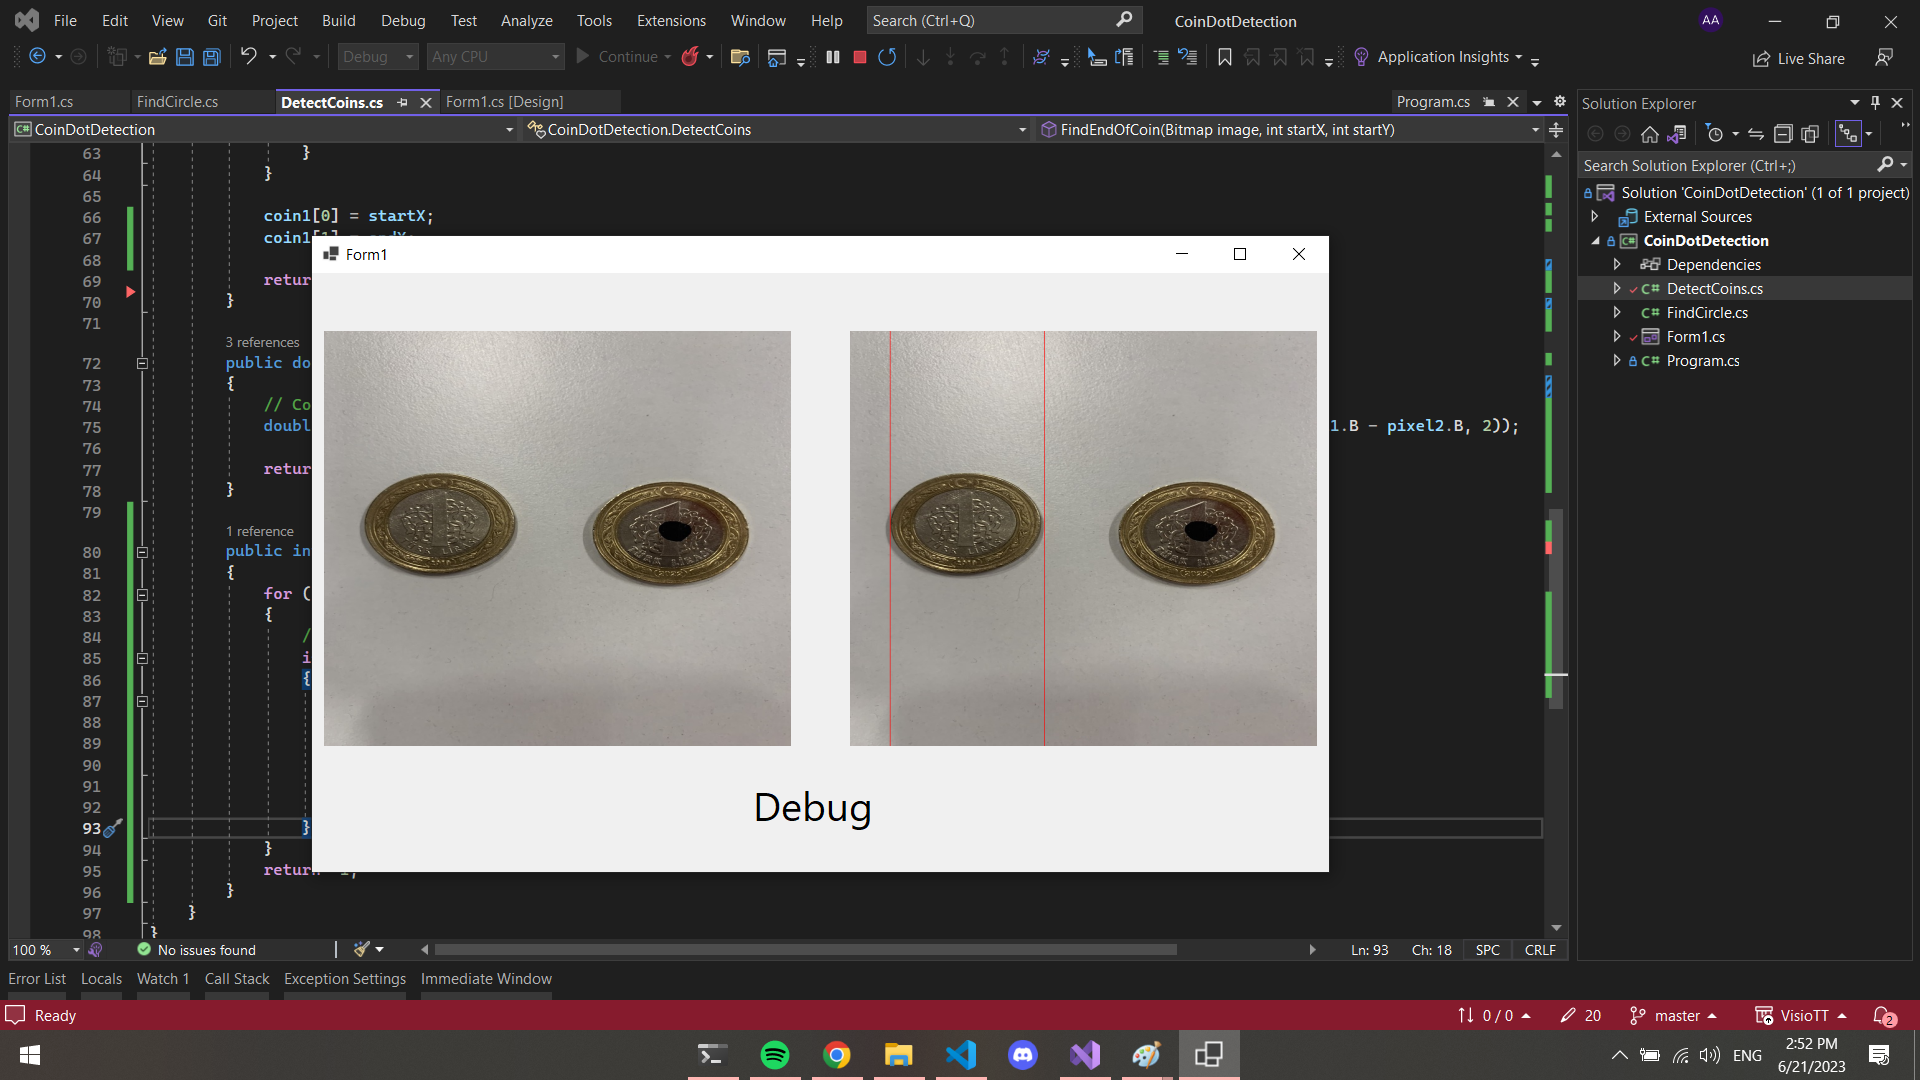The image size is (1920, 1080).
Task: Expand the Dependencies tree node
Action: tap(1617, 264)
